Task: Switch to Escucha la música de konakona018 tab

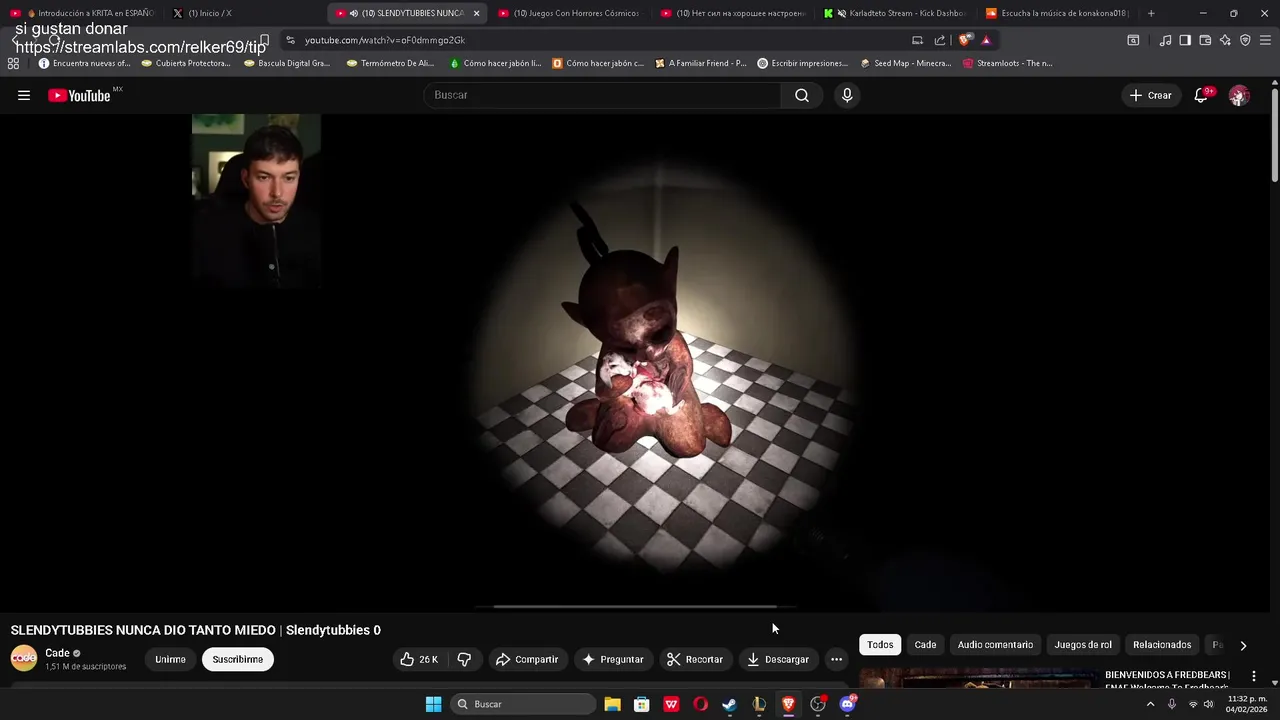Action: tap(1057, 13)
